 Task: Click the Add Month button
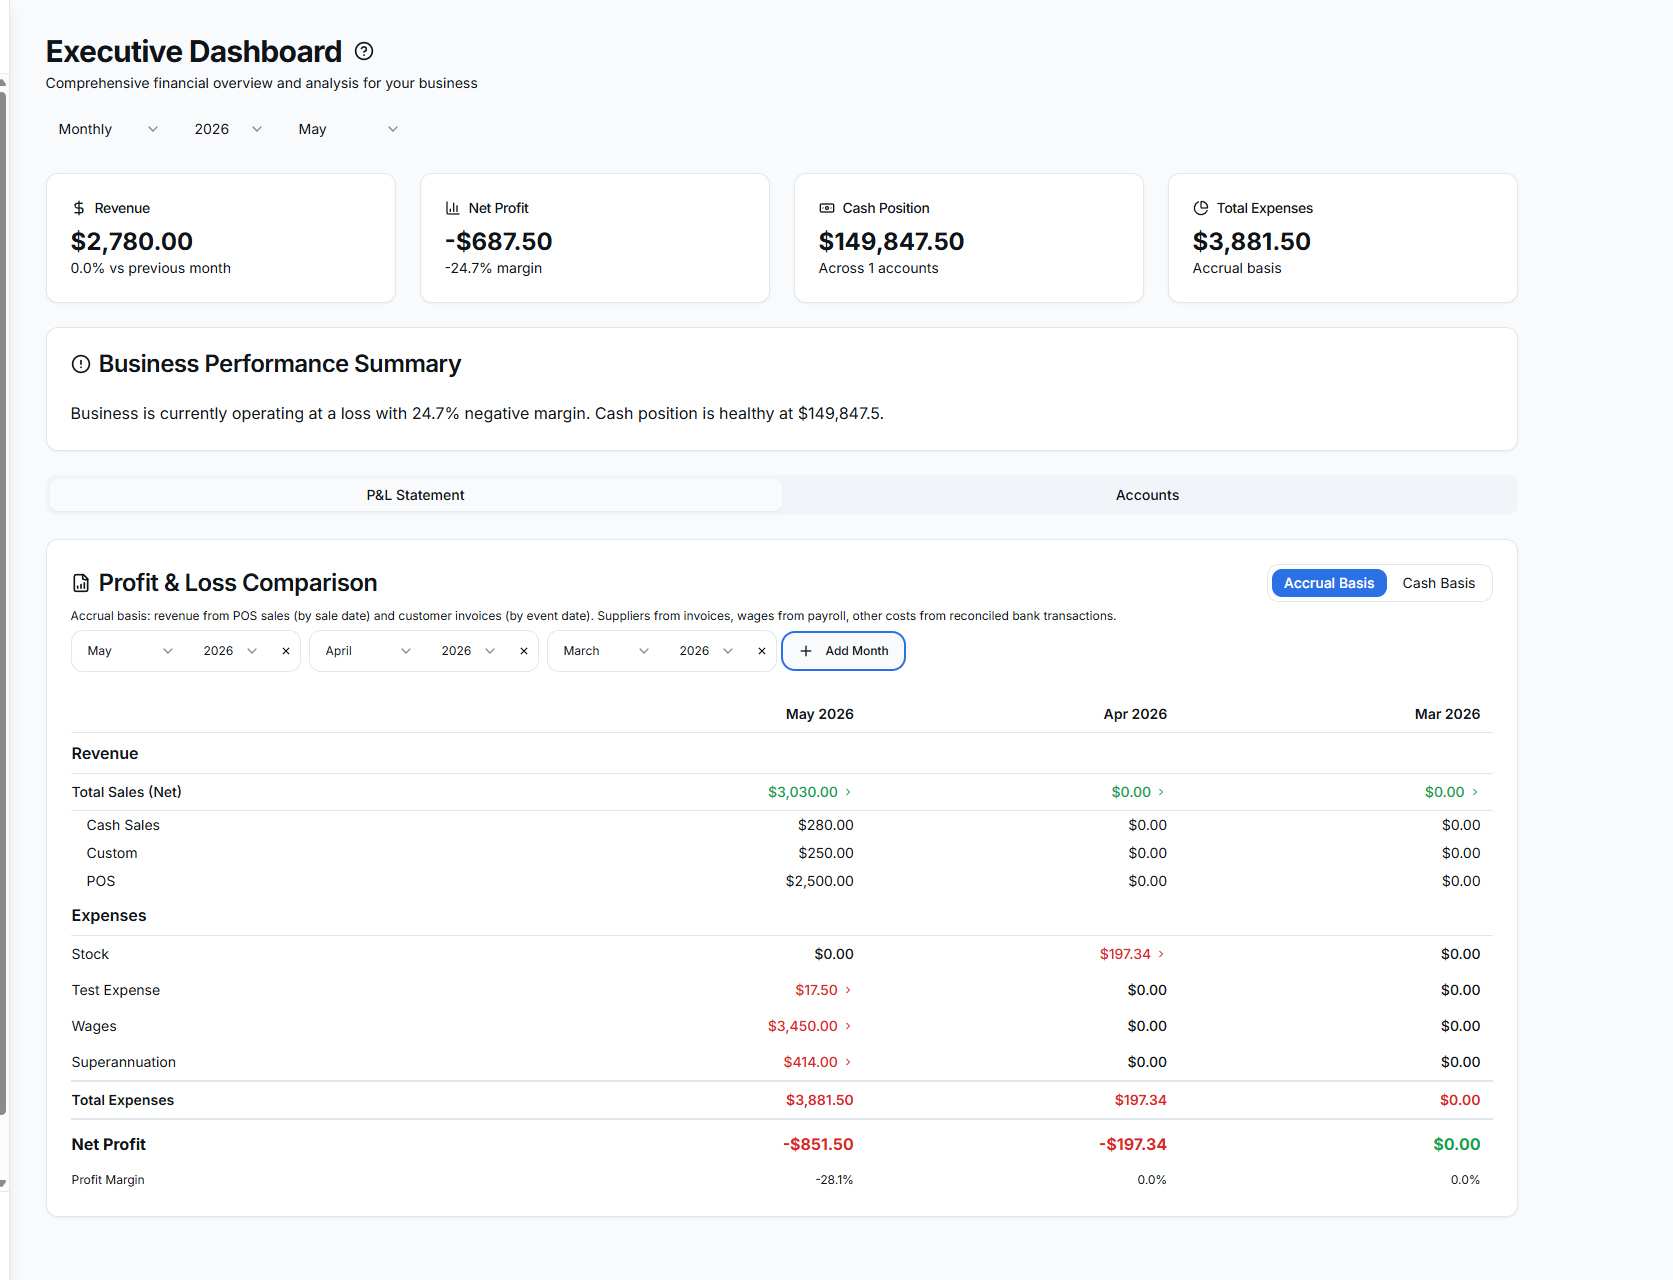(x=843, y=651)
